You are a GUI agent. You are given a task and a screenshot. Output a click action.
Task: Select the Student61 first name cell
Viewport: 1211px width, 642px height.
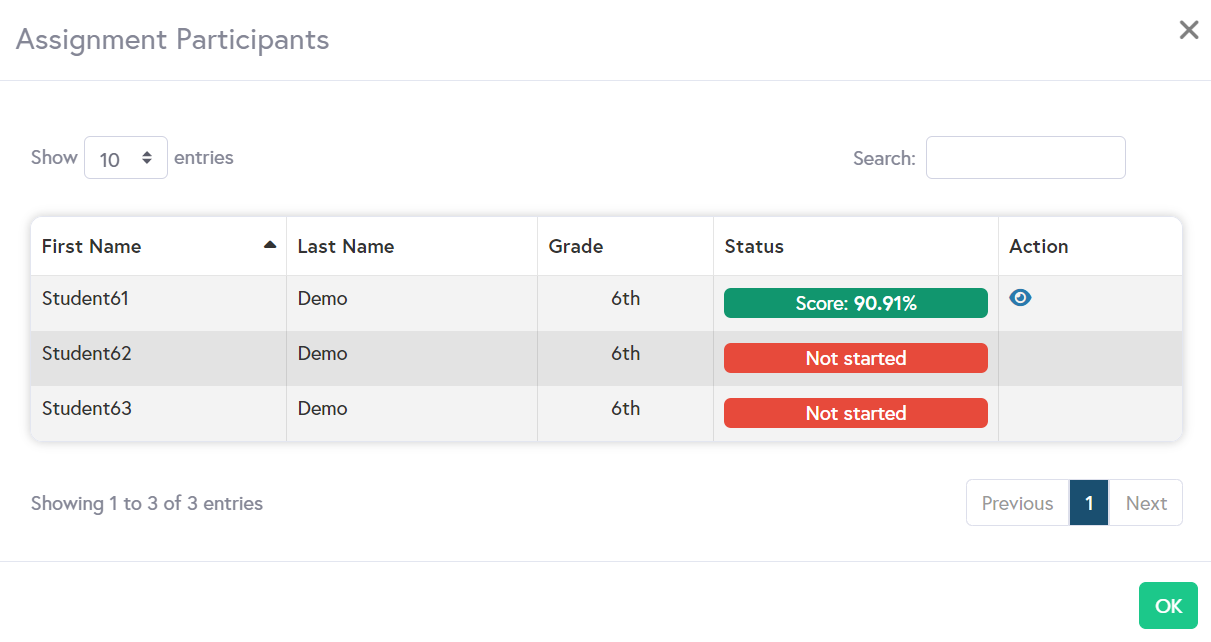click(86, 298)
